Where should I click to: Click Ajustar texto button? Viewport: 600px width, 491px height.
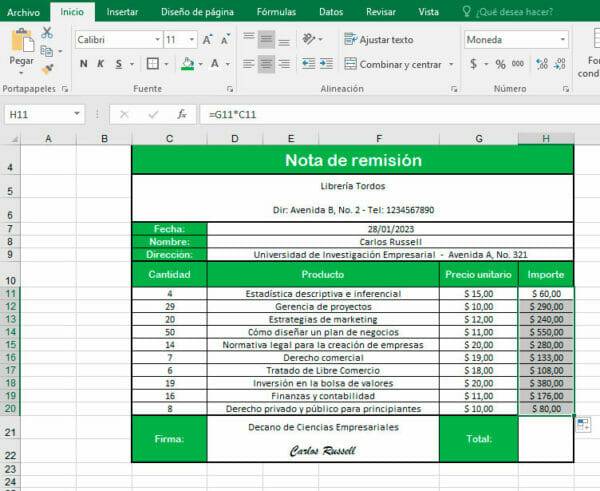pyautogui.click(x=378, y=40)
